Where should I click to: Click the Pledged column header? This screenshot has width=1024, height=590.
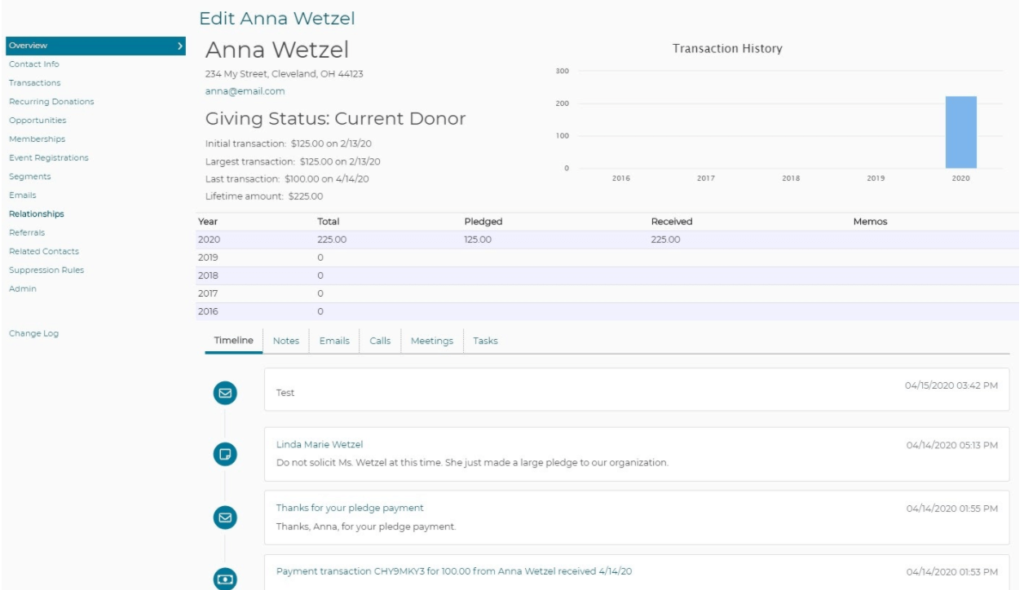click(483, 221)
